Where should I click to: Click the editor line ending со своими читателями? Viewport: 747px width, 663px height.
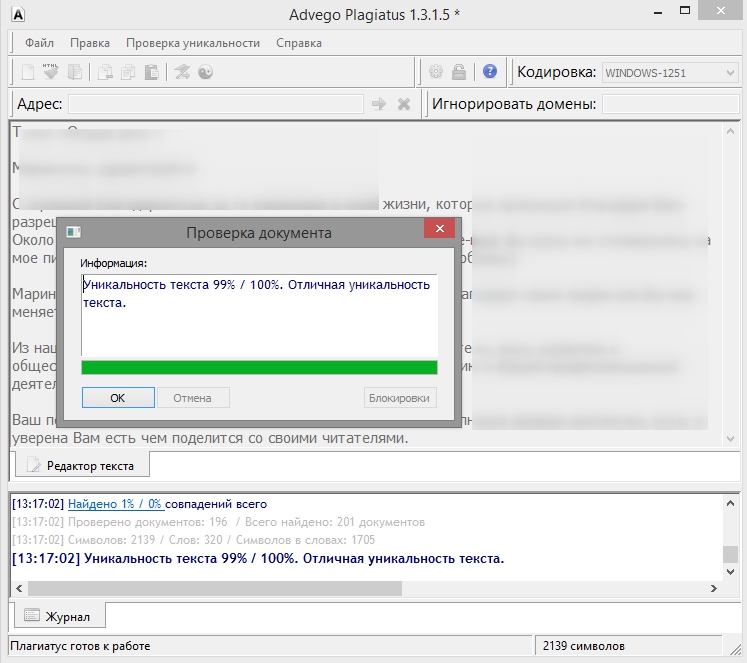click(x=210, y=438)
